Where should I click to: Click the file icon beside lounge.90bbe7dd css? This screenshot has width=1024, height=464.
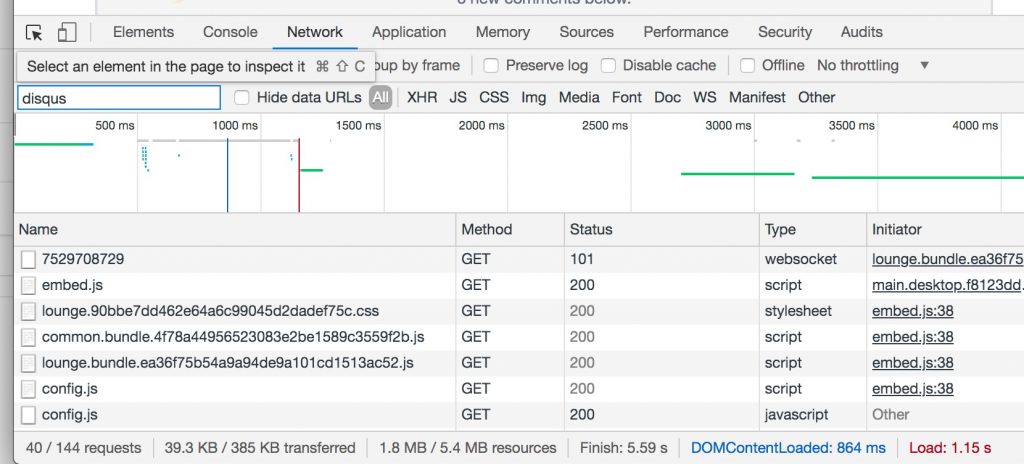28,311
